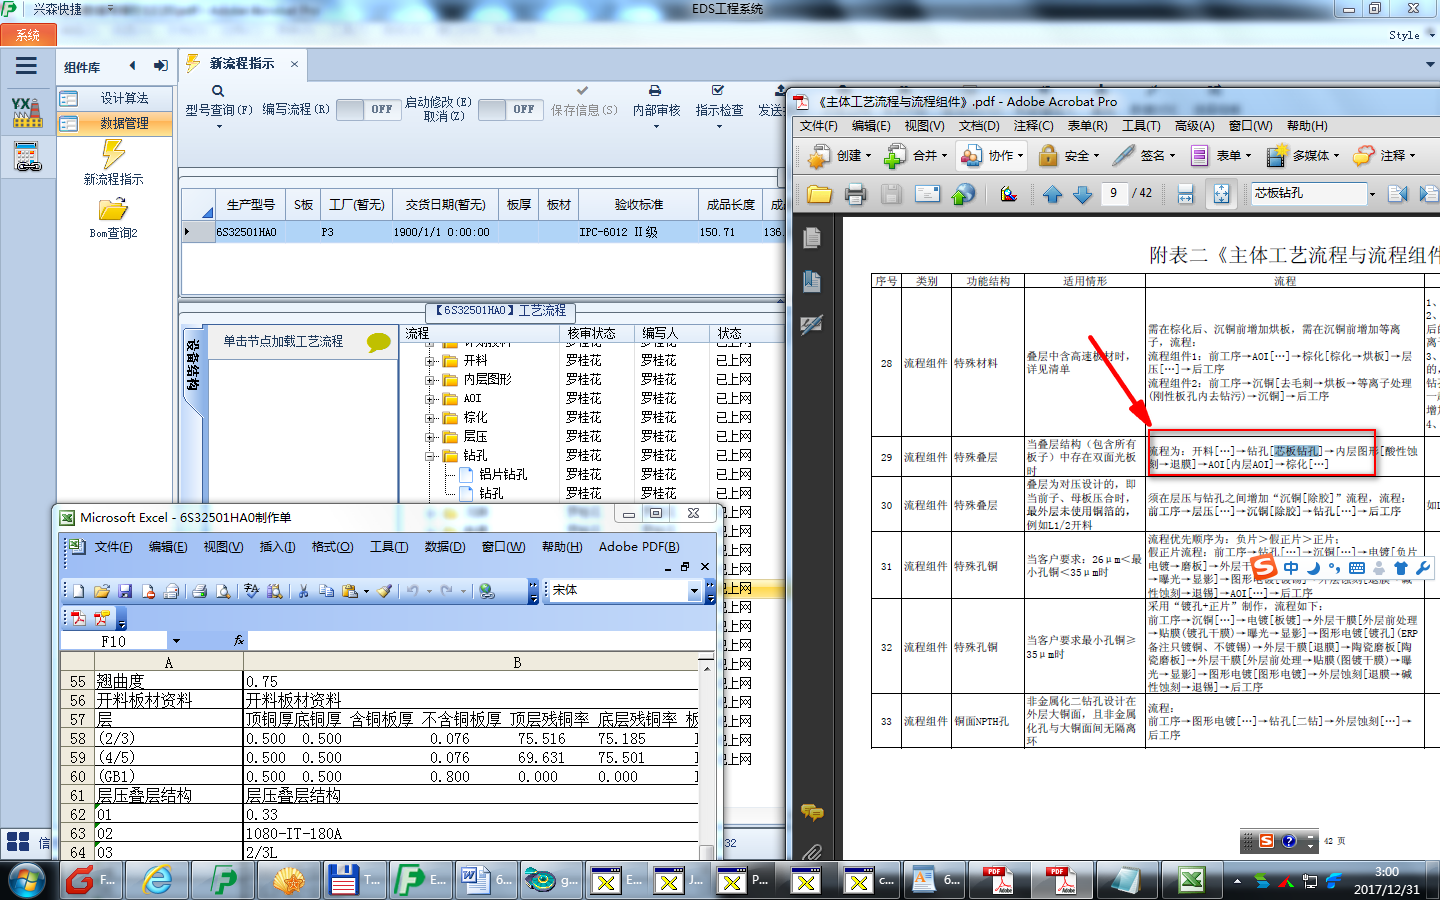
Task: Open the hamburger menu in EDS sidebar
Action: (x=26, y=66)
